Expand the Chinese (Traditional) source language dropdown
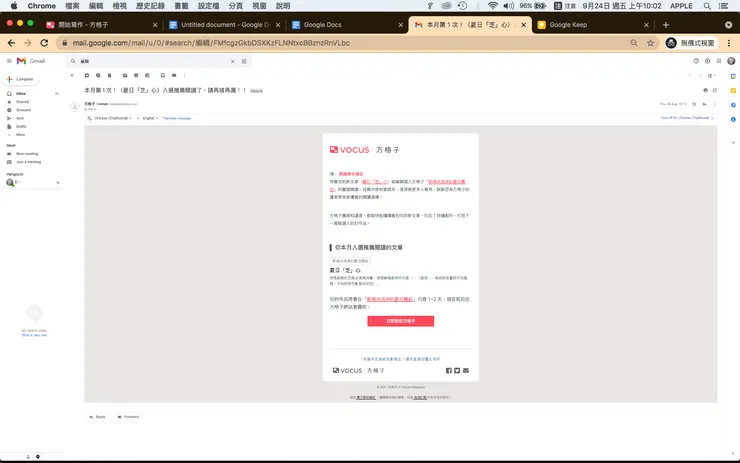 pos(112,118)
